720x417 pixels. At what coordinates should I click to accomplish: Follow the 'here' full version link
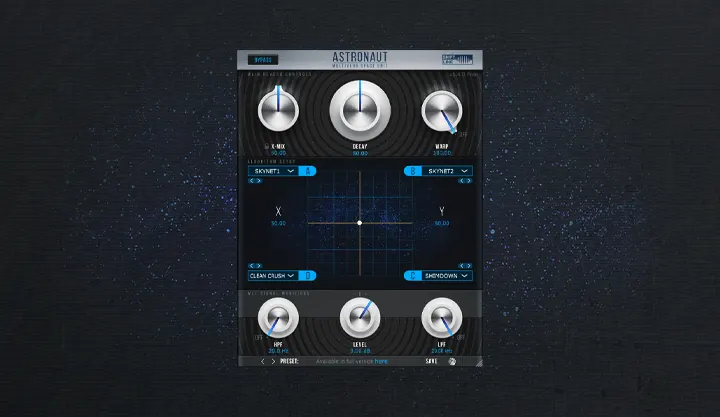click(x=381, y=362)
